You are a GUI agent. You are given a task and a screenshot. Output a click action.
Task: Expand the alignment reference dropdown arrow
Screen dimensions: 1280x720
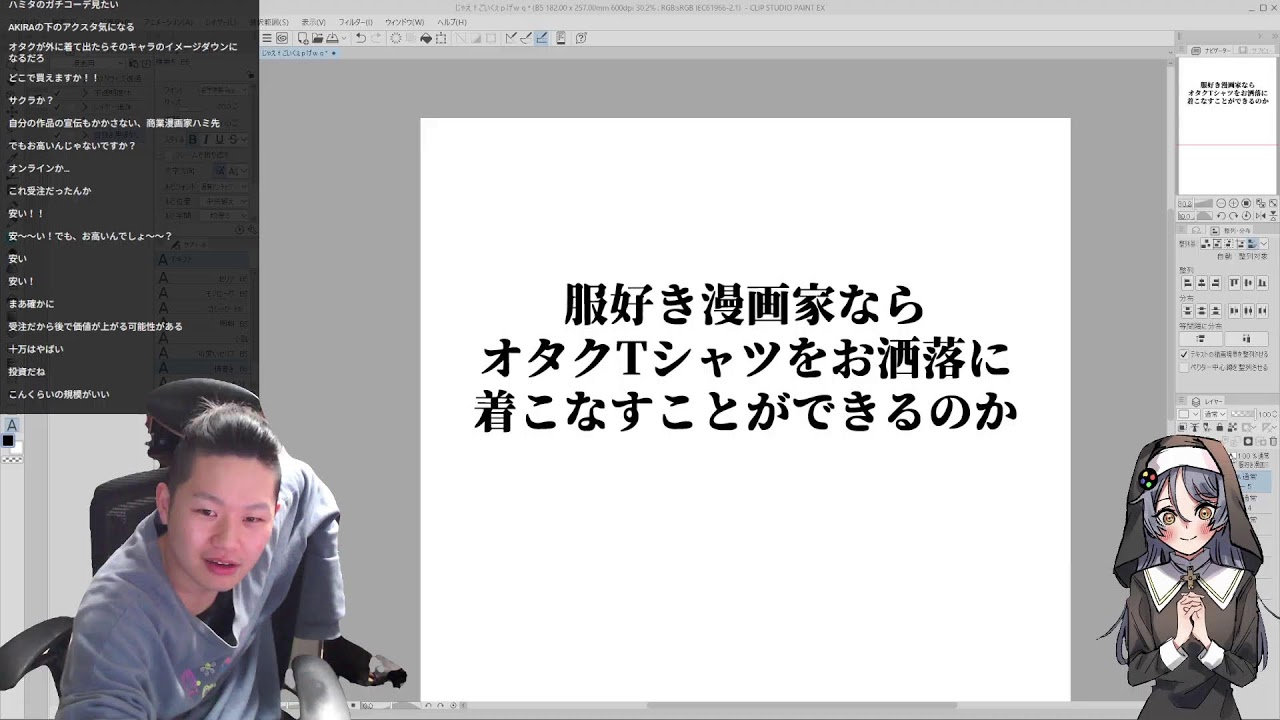click(1264, 243)
